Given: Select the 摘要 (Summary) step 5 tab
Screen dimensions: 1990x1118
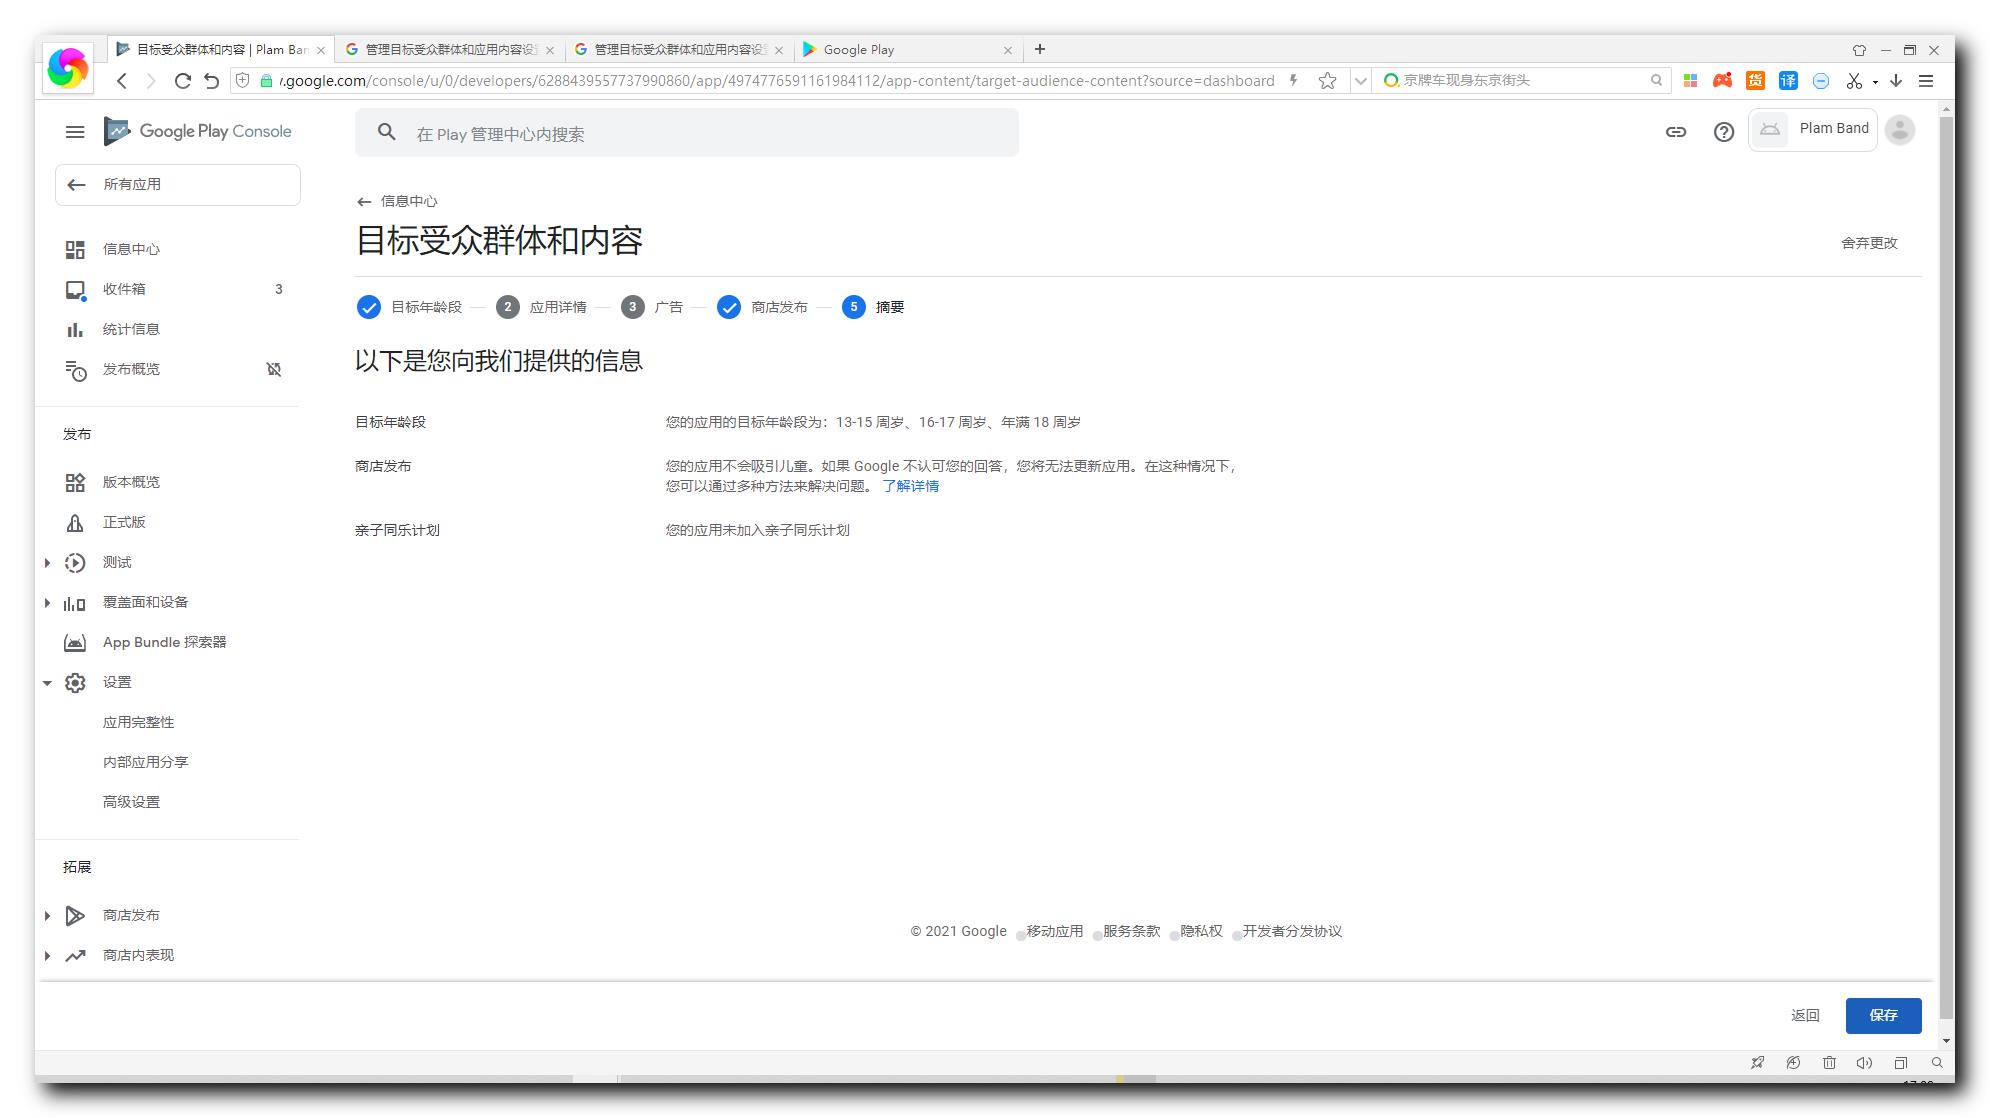Looking at the screenshot, I should (x=872, y=306).
